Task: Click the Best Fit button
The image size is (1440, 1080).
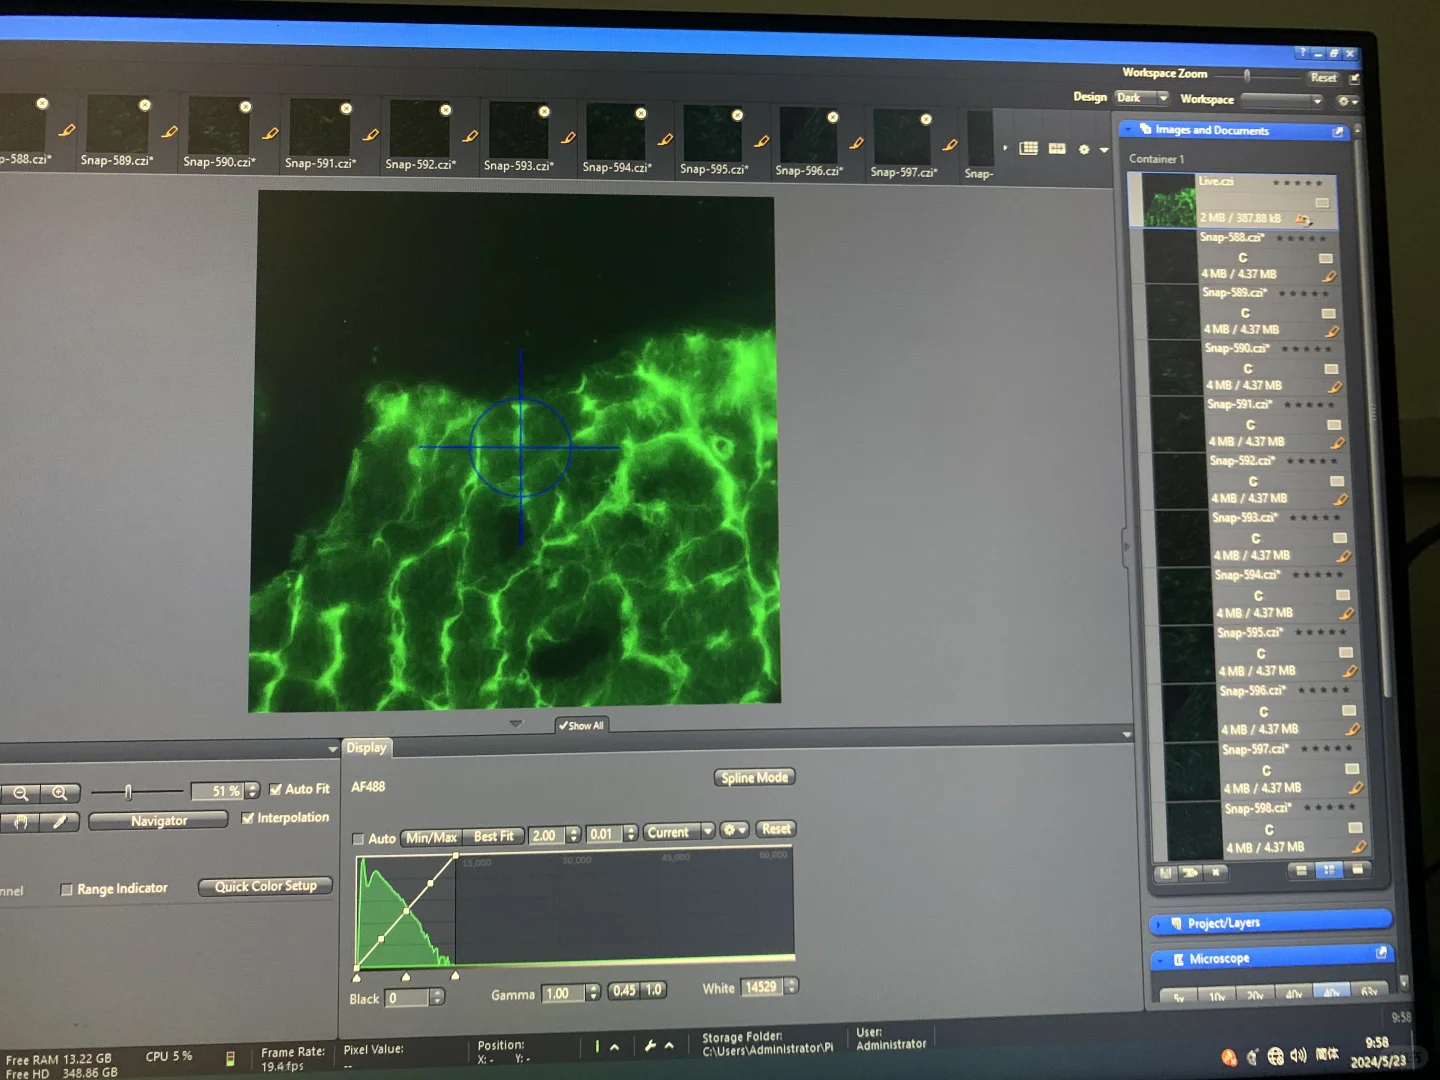Action: point(494,836)
